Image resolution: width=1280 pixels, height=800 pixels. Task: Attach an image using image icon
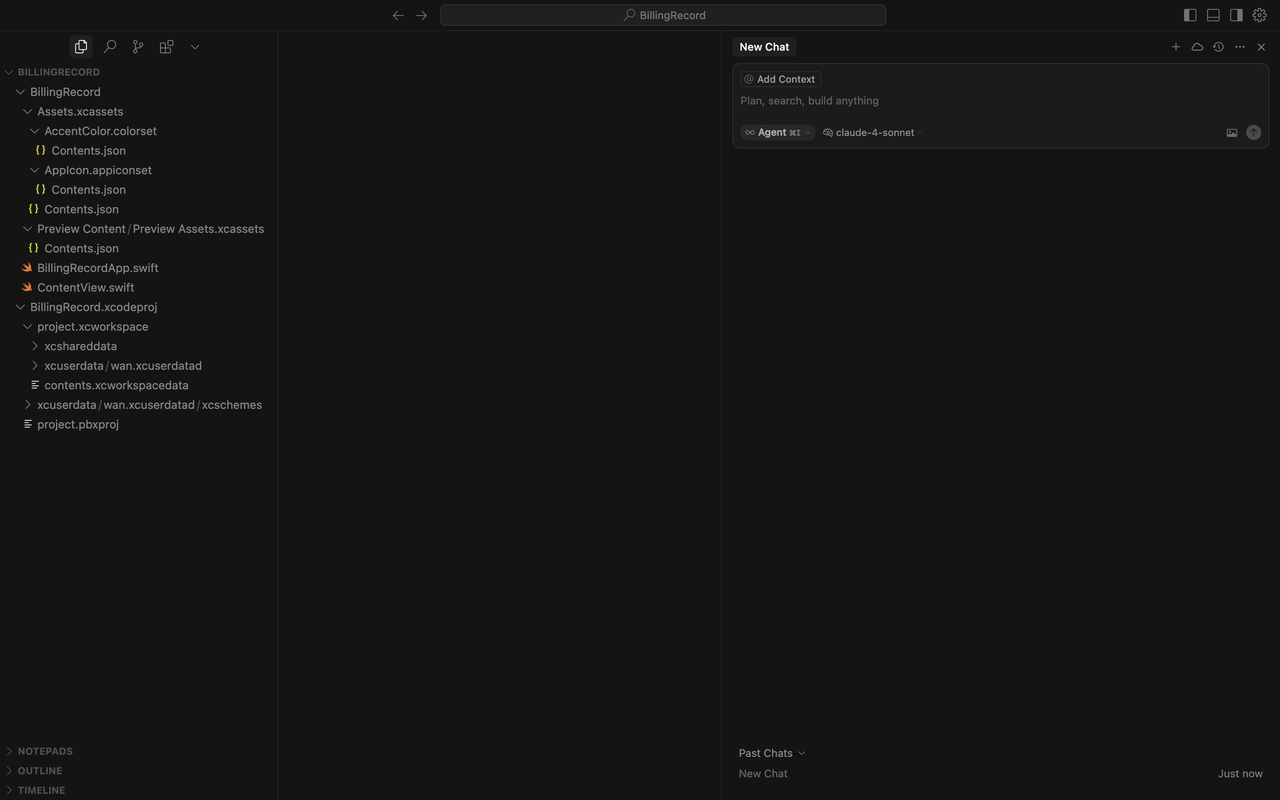(x=1232, y=132)
